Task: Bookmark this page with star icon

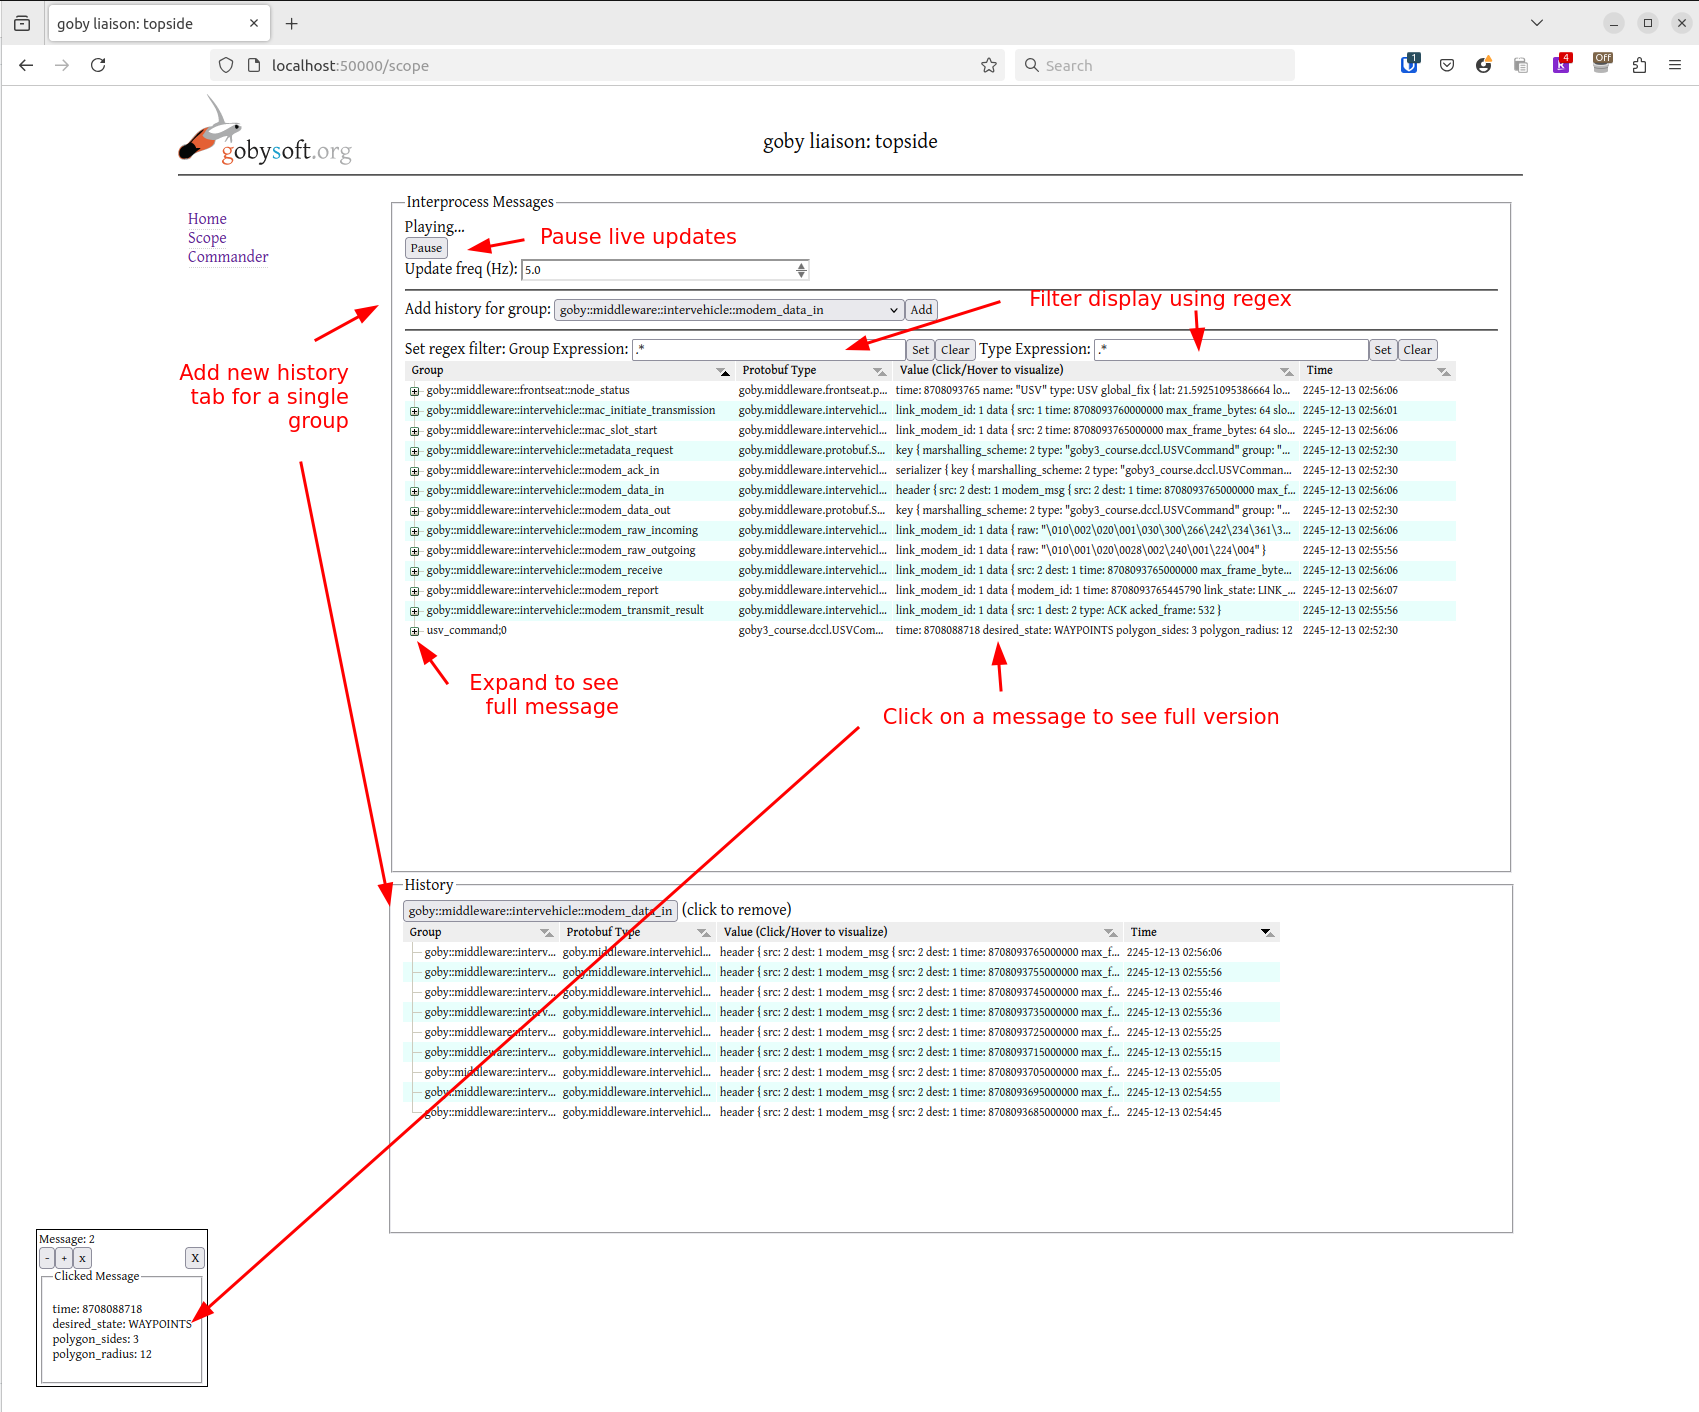Action: (988, 65)
